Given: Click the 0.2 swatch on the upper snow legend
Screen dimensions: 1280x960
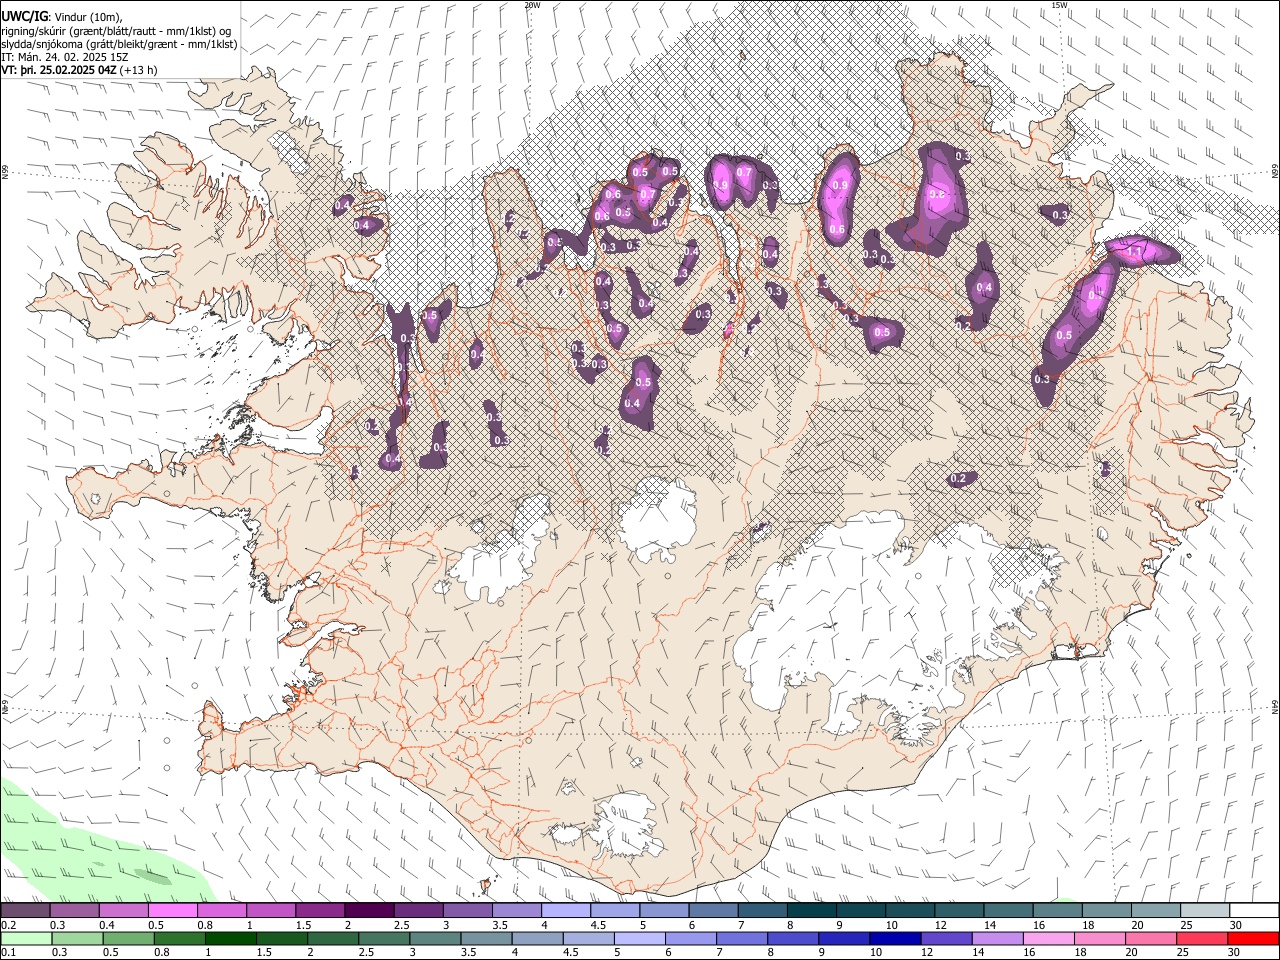Looking at the screenshot, I should (x=25, y=911).
